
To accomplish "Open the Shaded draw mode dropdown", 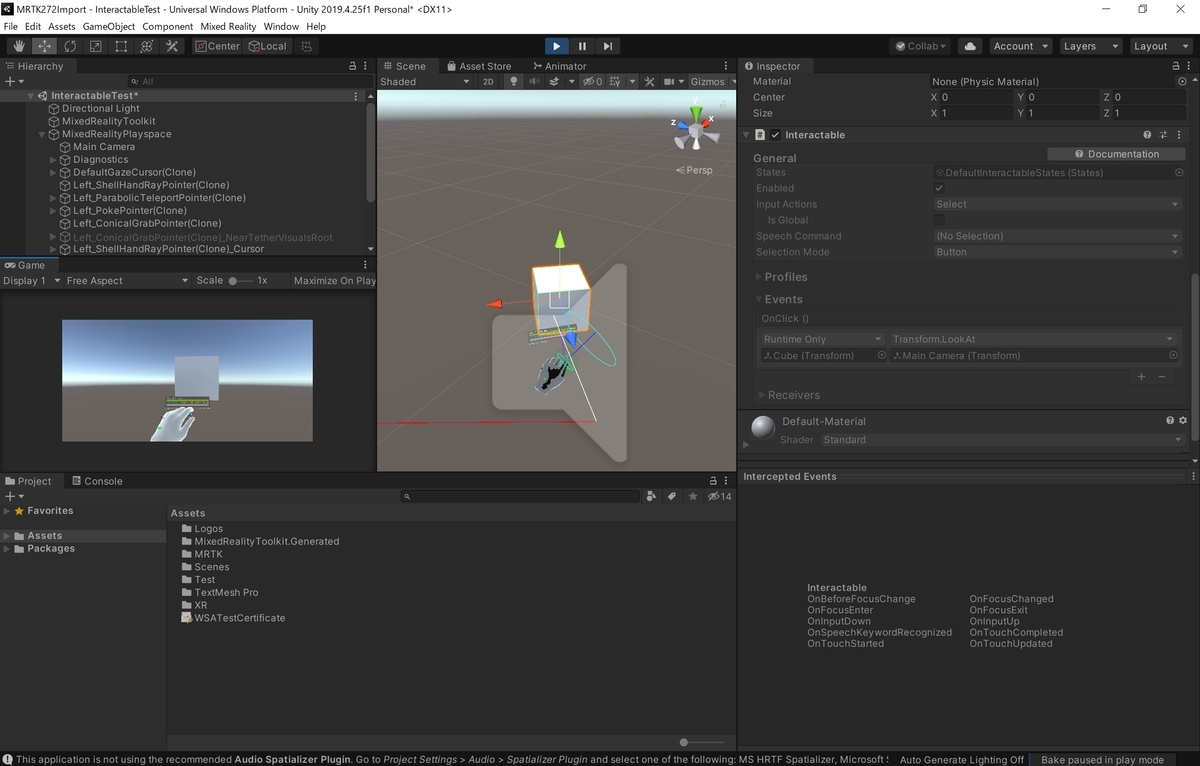I will click(424, 82).
